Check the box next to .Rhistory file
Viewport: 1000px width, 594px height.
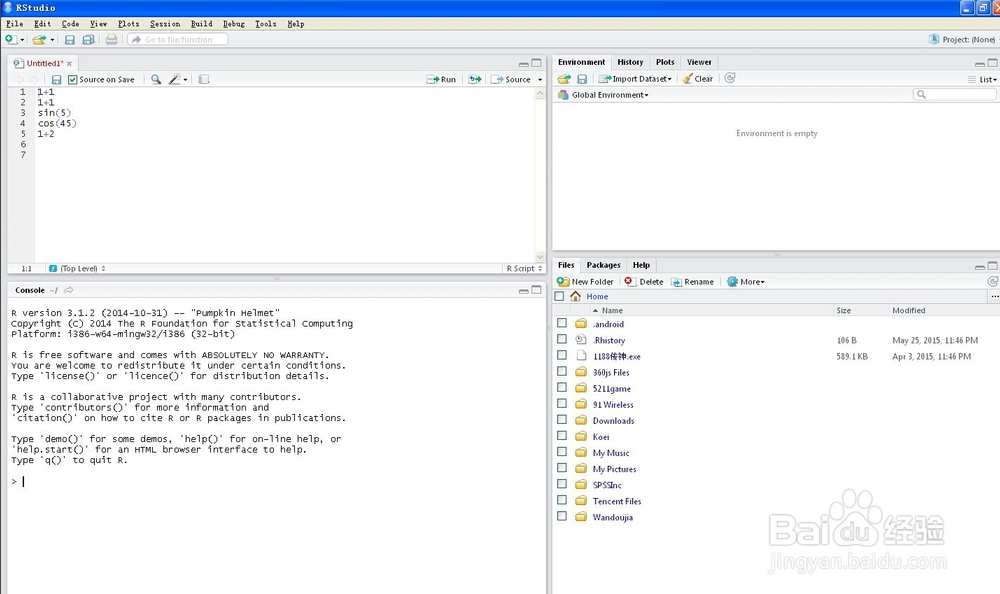coord(562,340)
